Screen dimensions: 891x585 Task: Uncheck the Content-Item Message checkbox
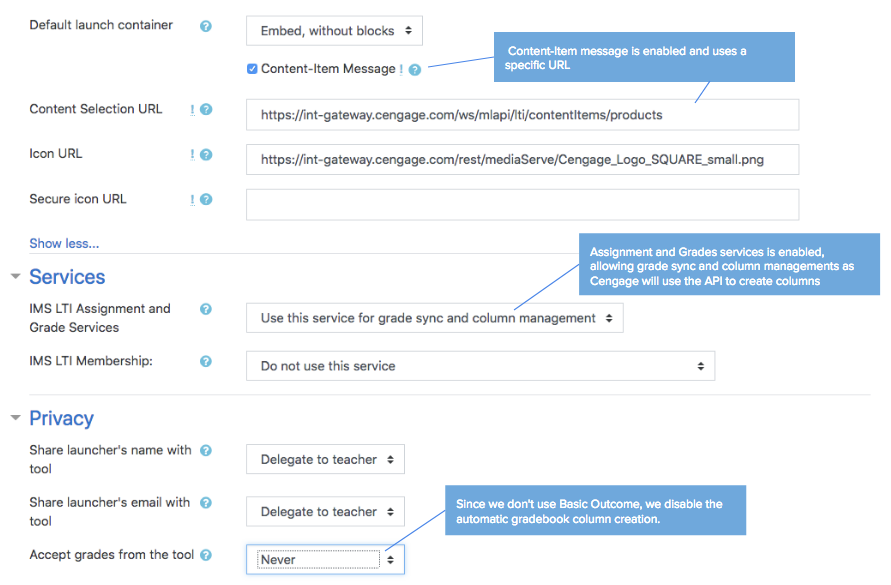[x=252, y=69]
